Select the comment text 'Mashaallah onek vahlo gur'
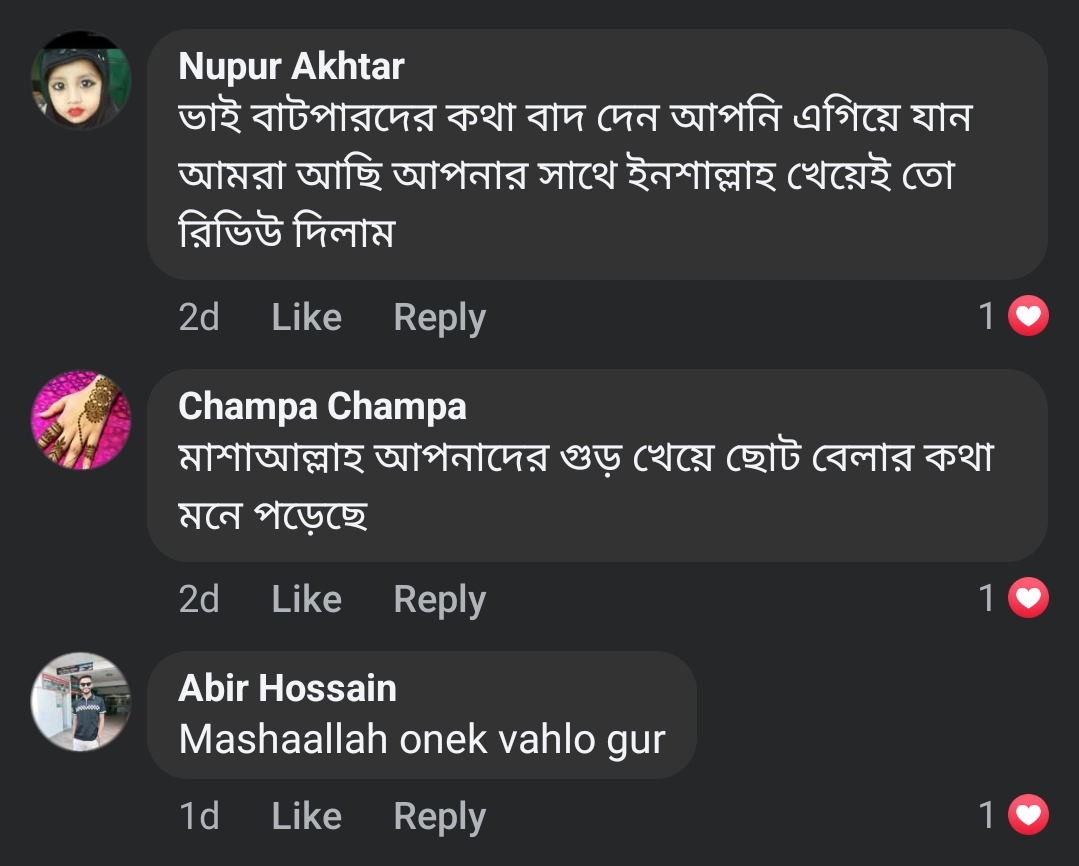 (422, 740)
